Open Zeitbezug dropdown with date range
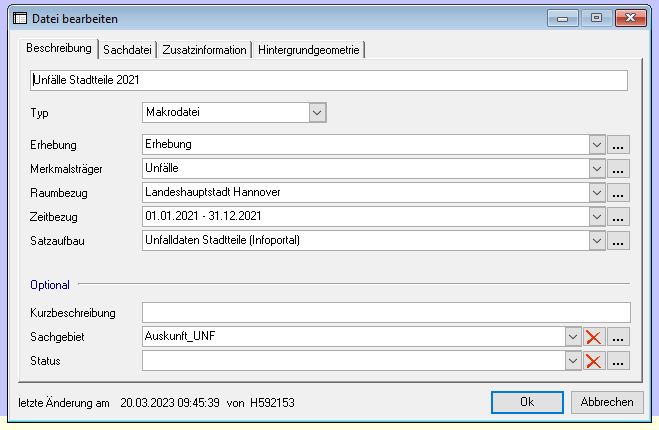 [598, 217]
